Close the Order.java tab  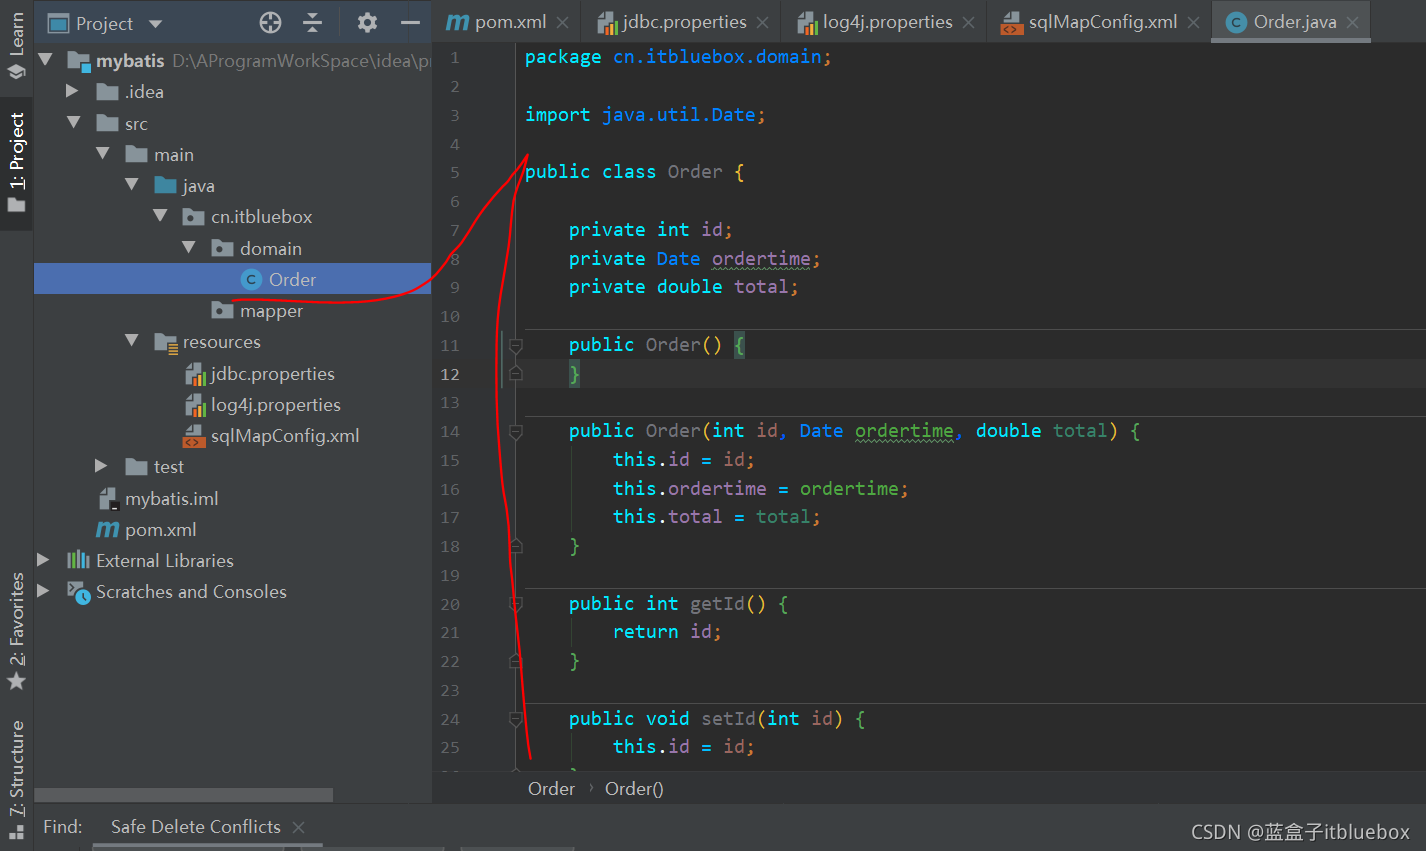click(1353, 23)
